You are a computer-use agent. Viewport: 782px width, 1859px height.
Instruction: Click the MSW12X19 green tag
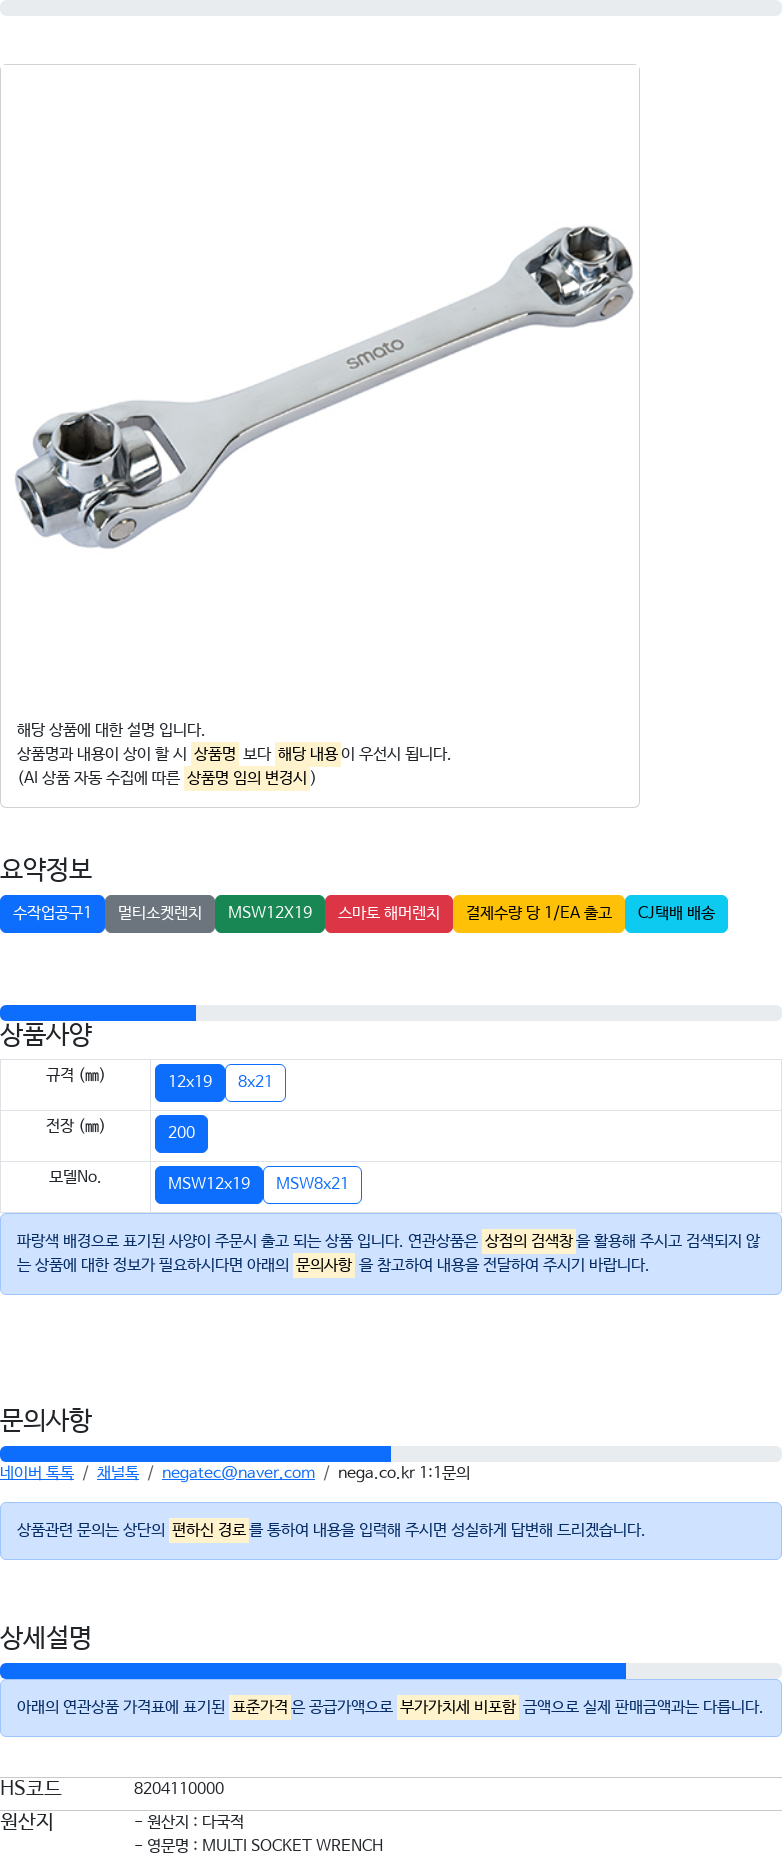click(x=270, y=913)
